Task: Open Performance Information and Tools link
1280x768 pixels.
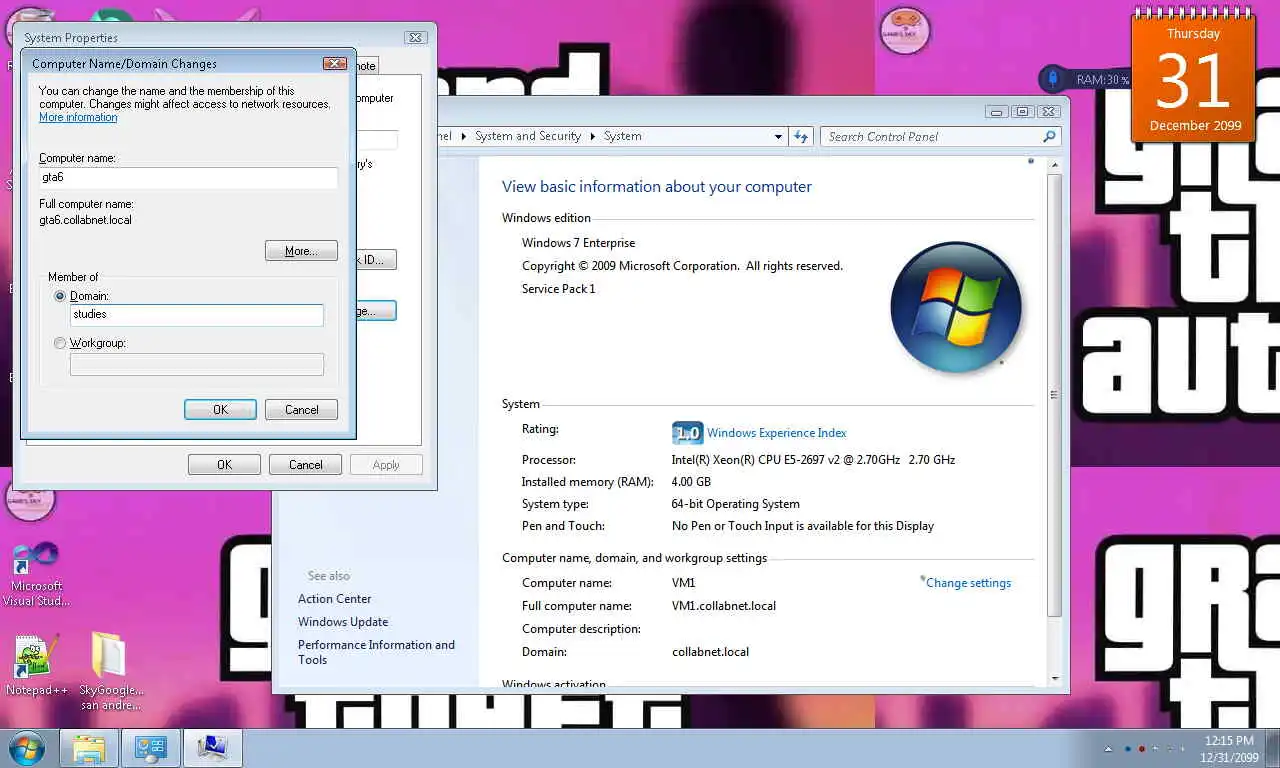Action: click(x=376, y=652)
